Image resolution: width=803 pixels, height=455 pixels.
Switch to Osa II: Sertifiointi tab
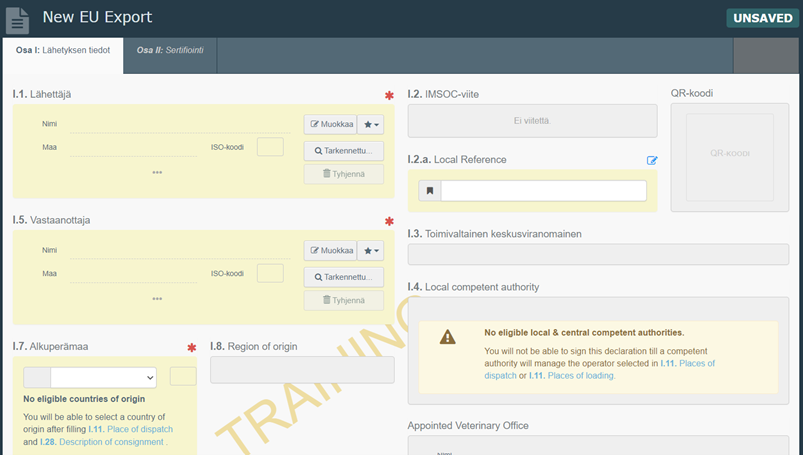tap(169, 49)
